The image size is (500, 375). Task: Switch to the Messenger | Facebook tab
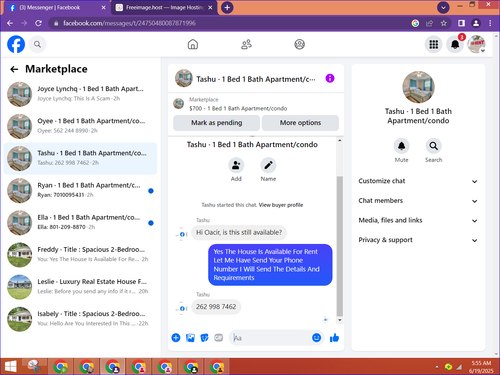coord(55,8)
